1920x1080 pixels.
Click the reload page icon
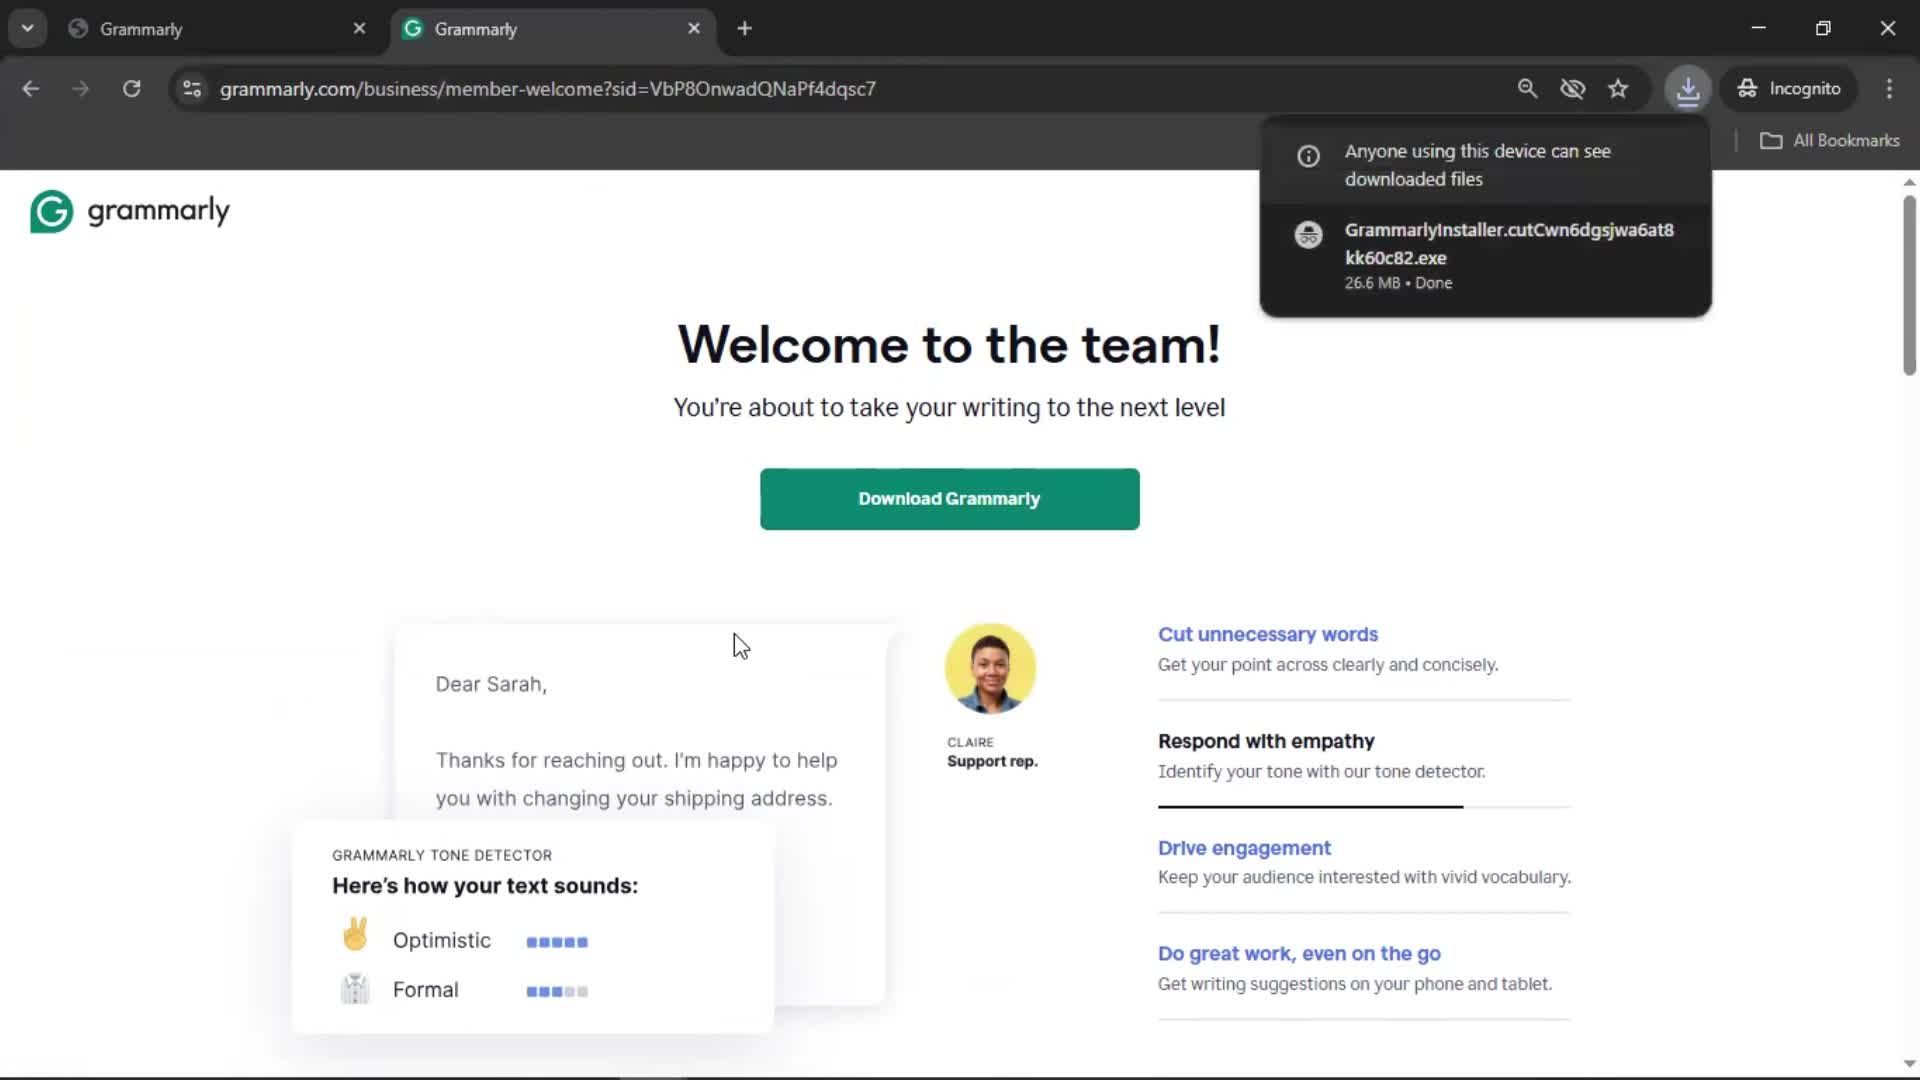tap(131, 88)
